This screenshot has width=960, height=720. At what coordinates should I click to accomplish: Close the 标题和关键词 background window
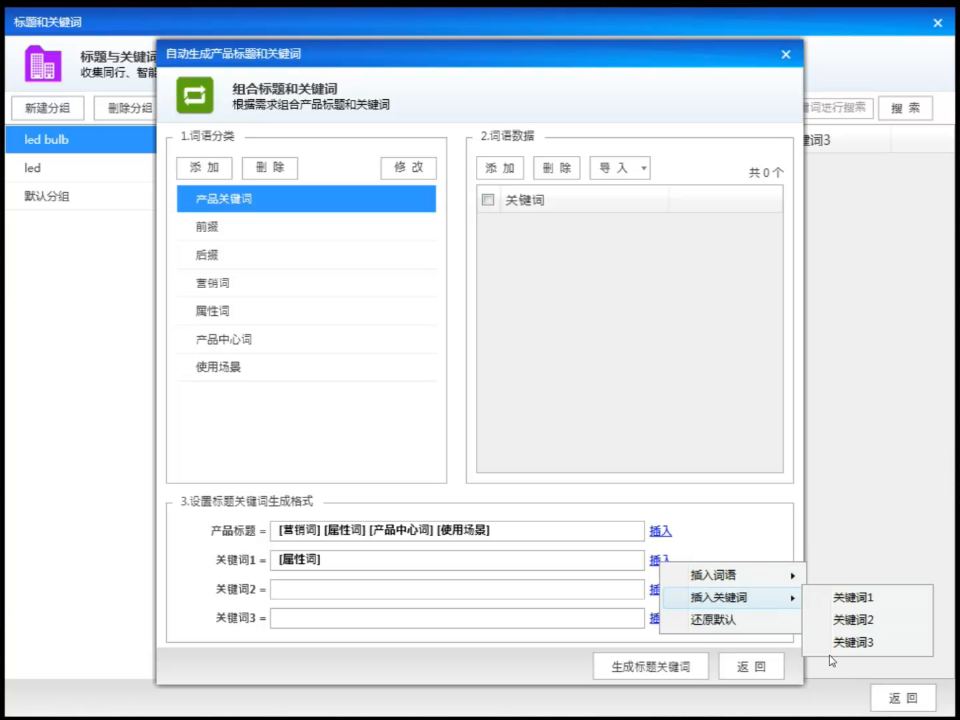tap(937, 23)
